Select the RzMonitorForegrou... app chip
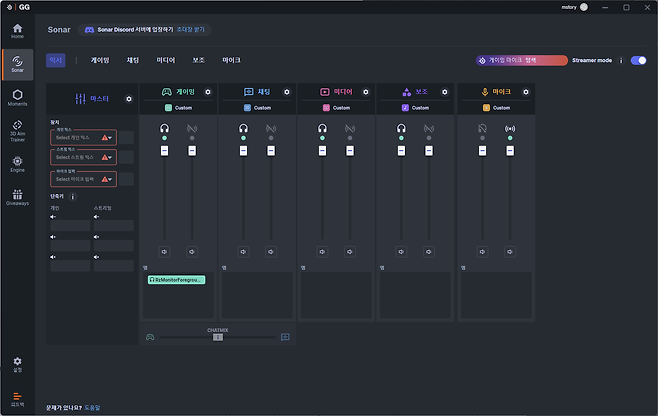 tap(175, 280)
